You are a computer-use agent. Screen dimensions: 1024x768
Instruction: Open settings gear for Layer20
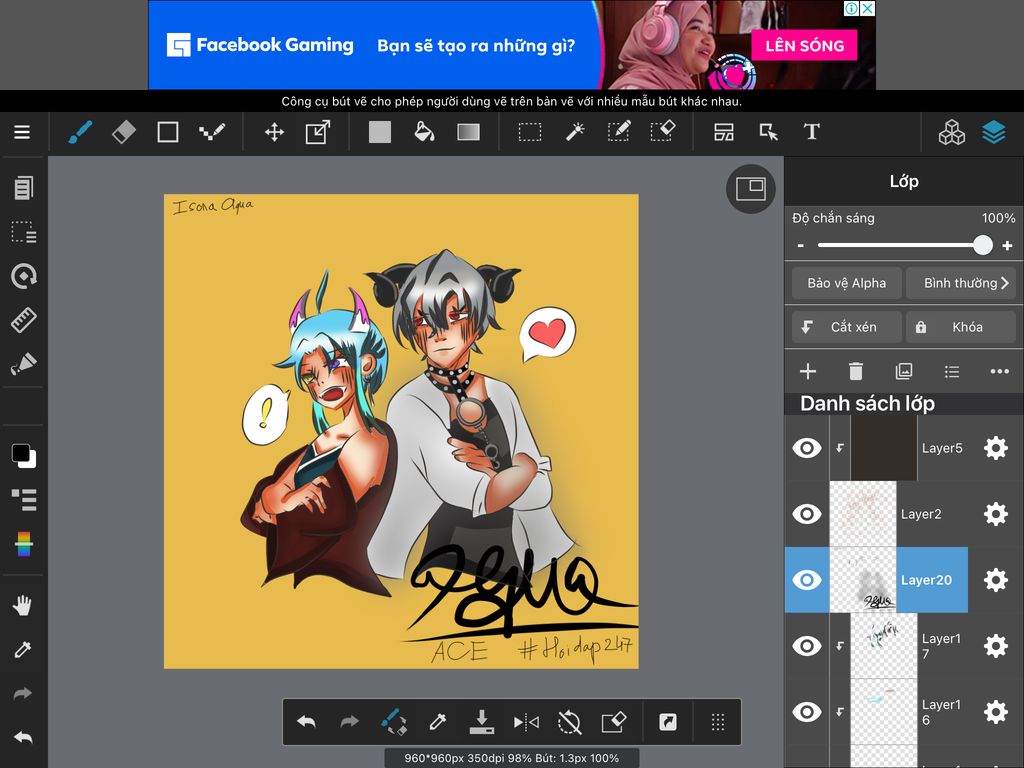click(x=995, y=580)
